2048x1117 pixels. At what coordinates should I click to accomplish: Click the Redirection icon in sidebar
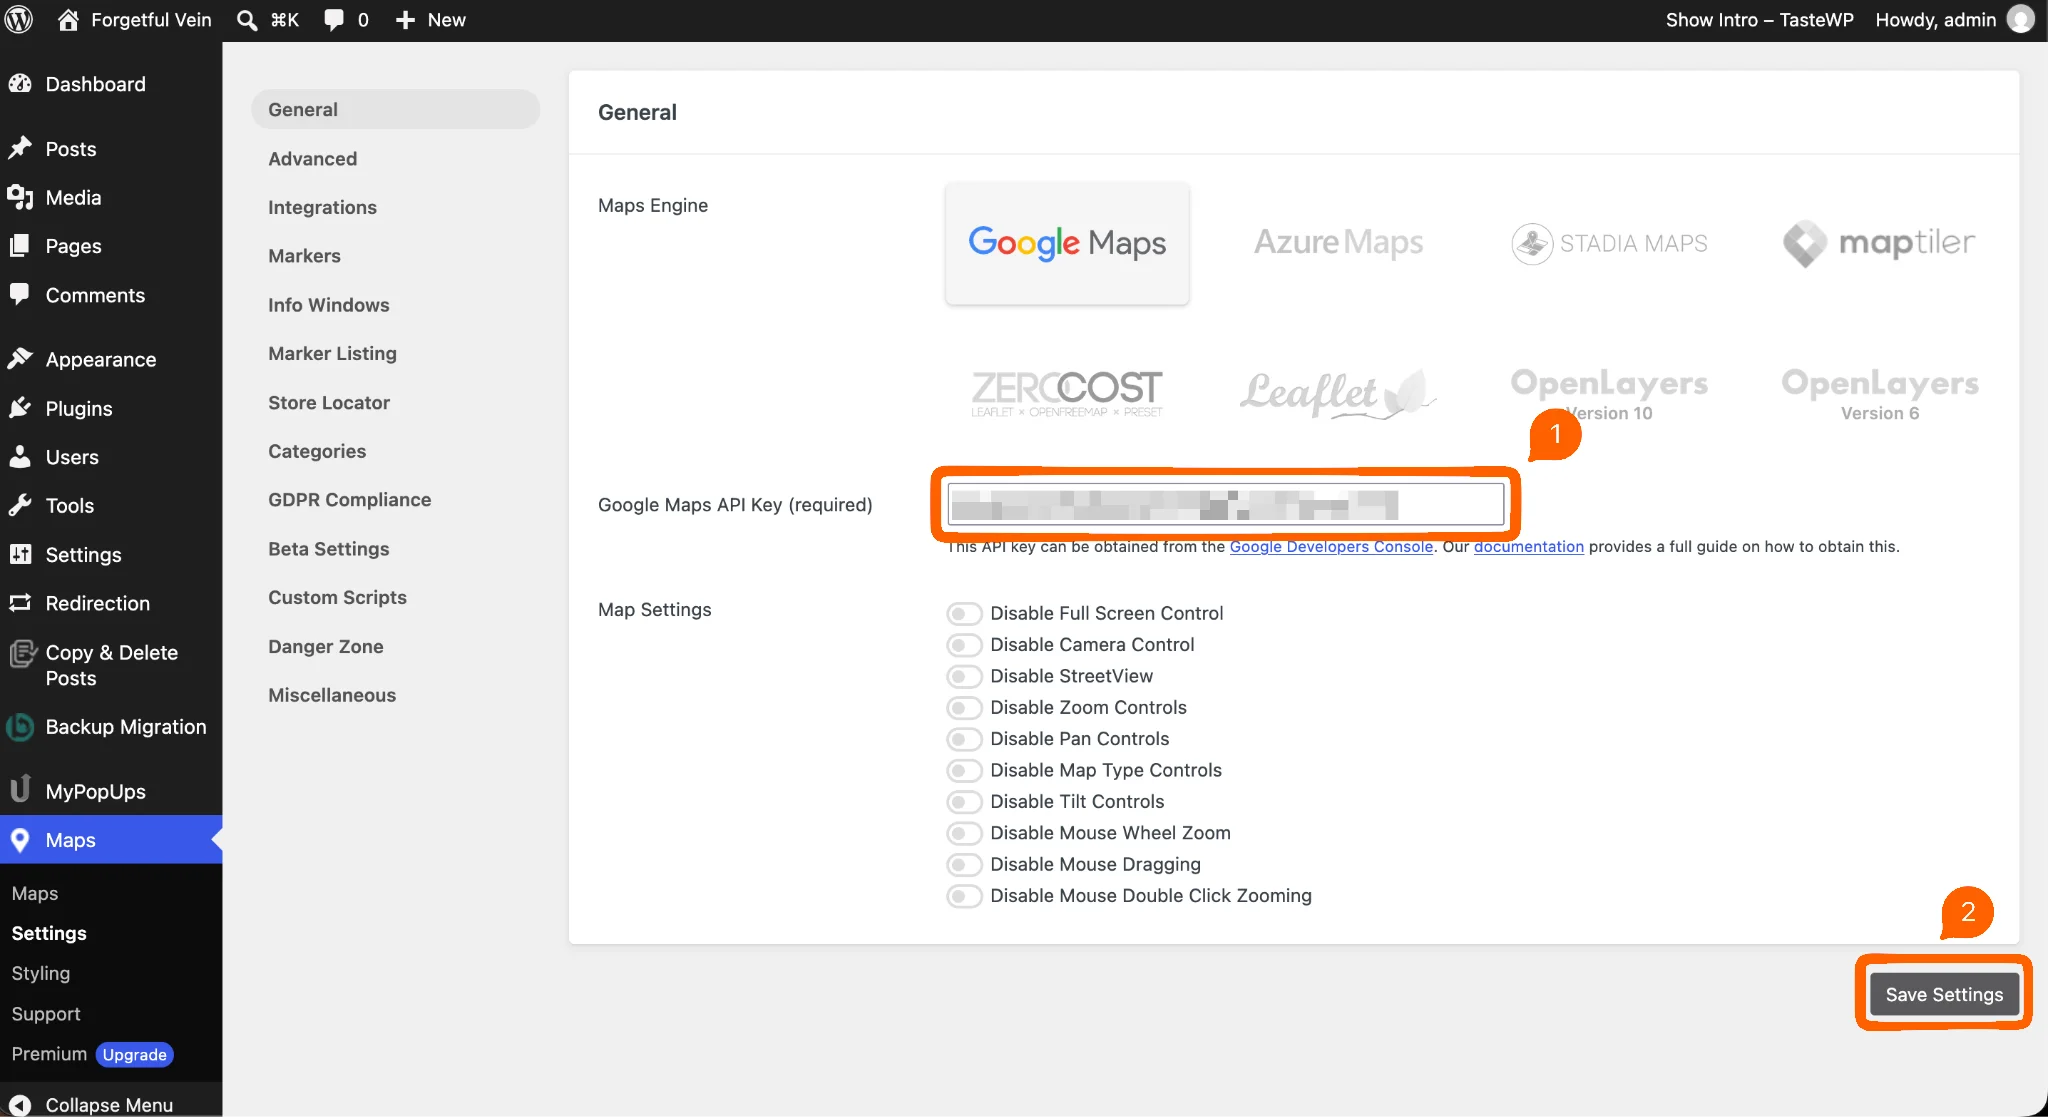tap(20, 603)
